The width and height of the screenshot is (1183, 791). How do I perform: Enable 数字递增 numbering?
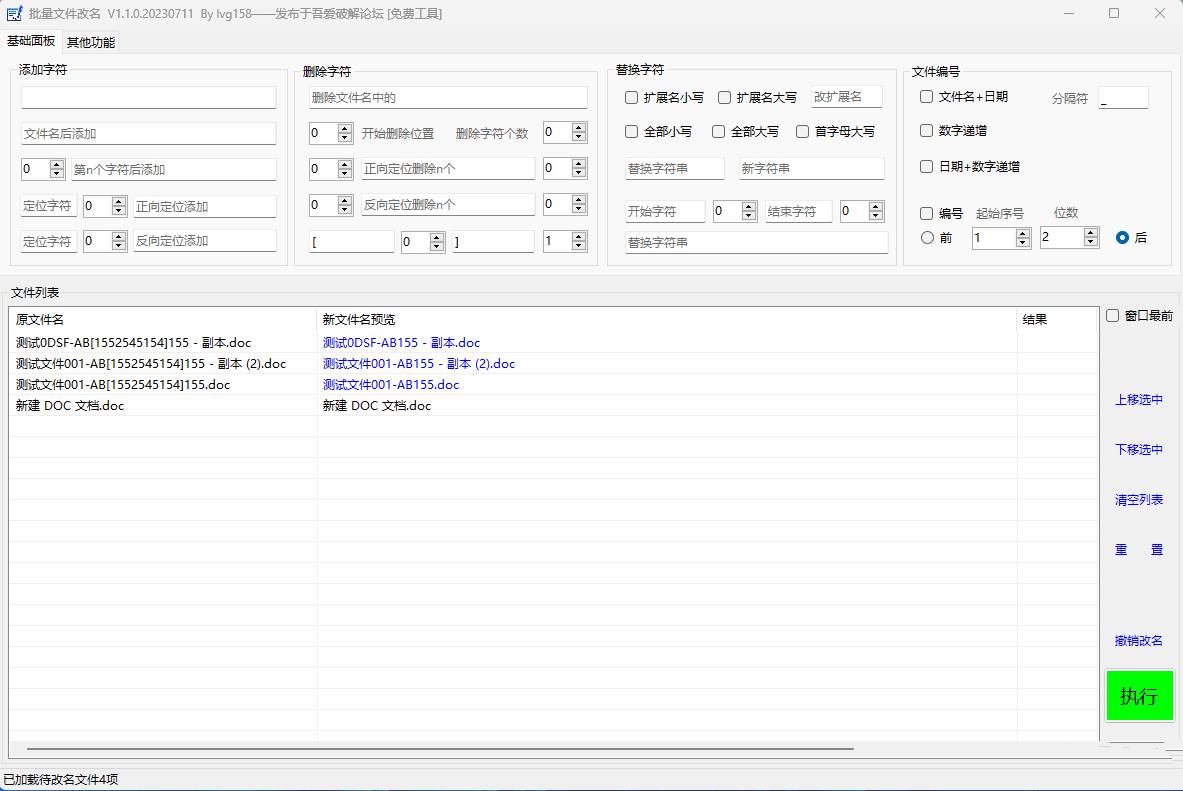925,131
